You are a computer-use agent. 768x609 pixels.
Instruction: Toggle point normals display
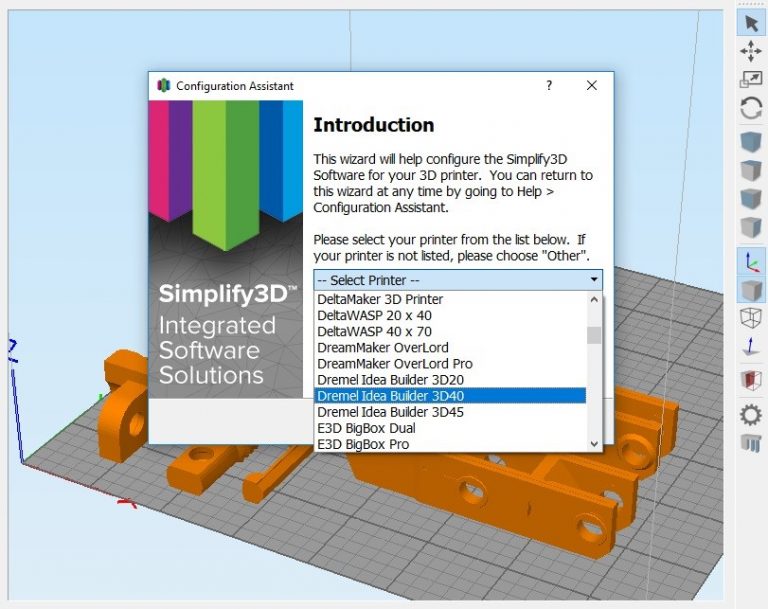751,346
